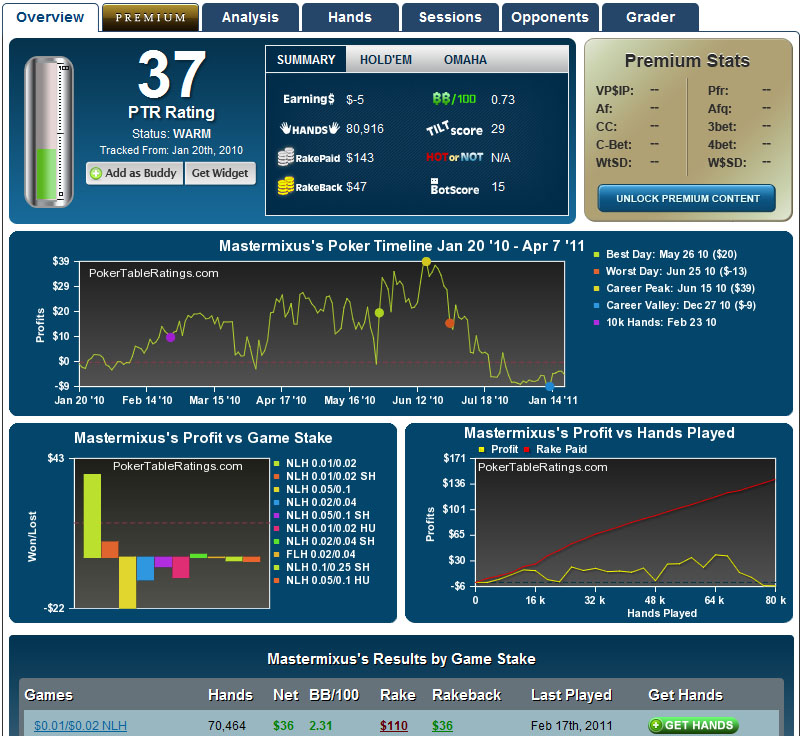Click the $110 rake link
This screenshot has width=803, height=736.
pos(394,726)
